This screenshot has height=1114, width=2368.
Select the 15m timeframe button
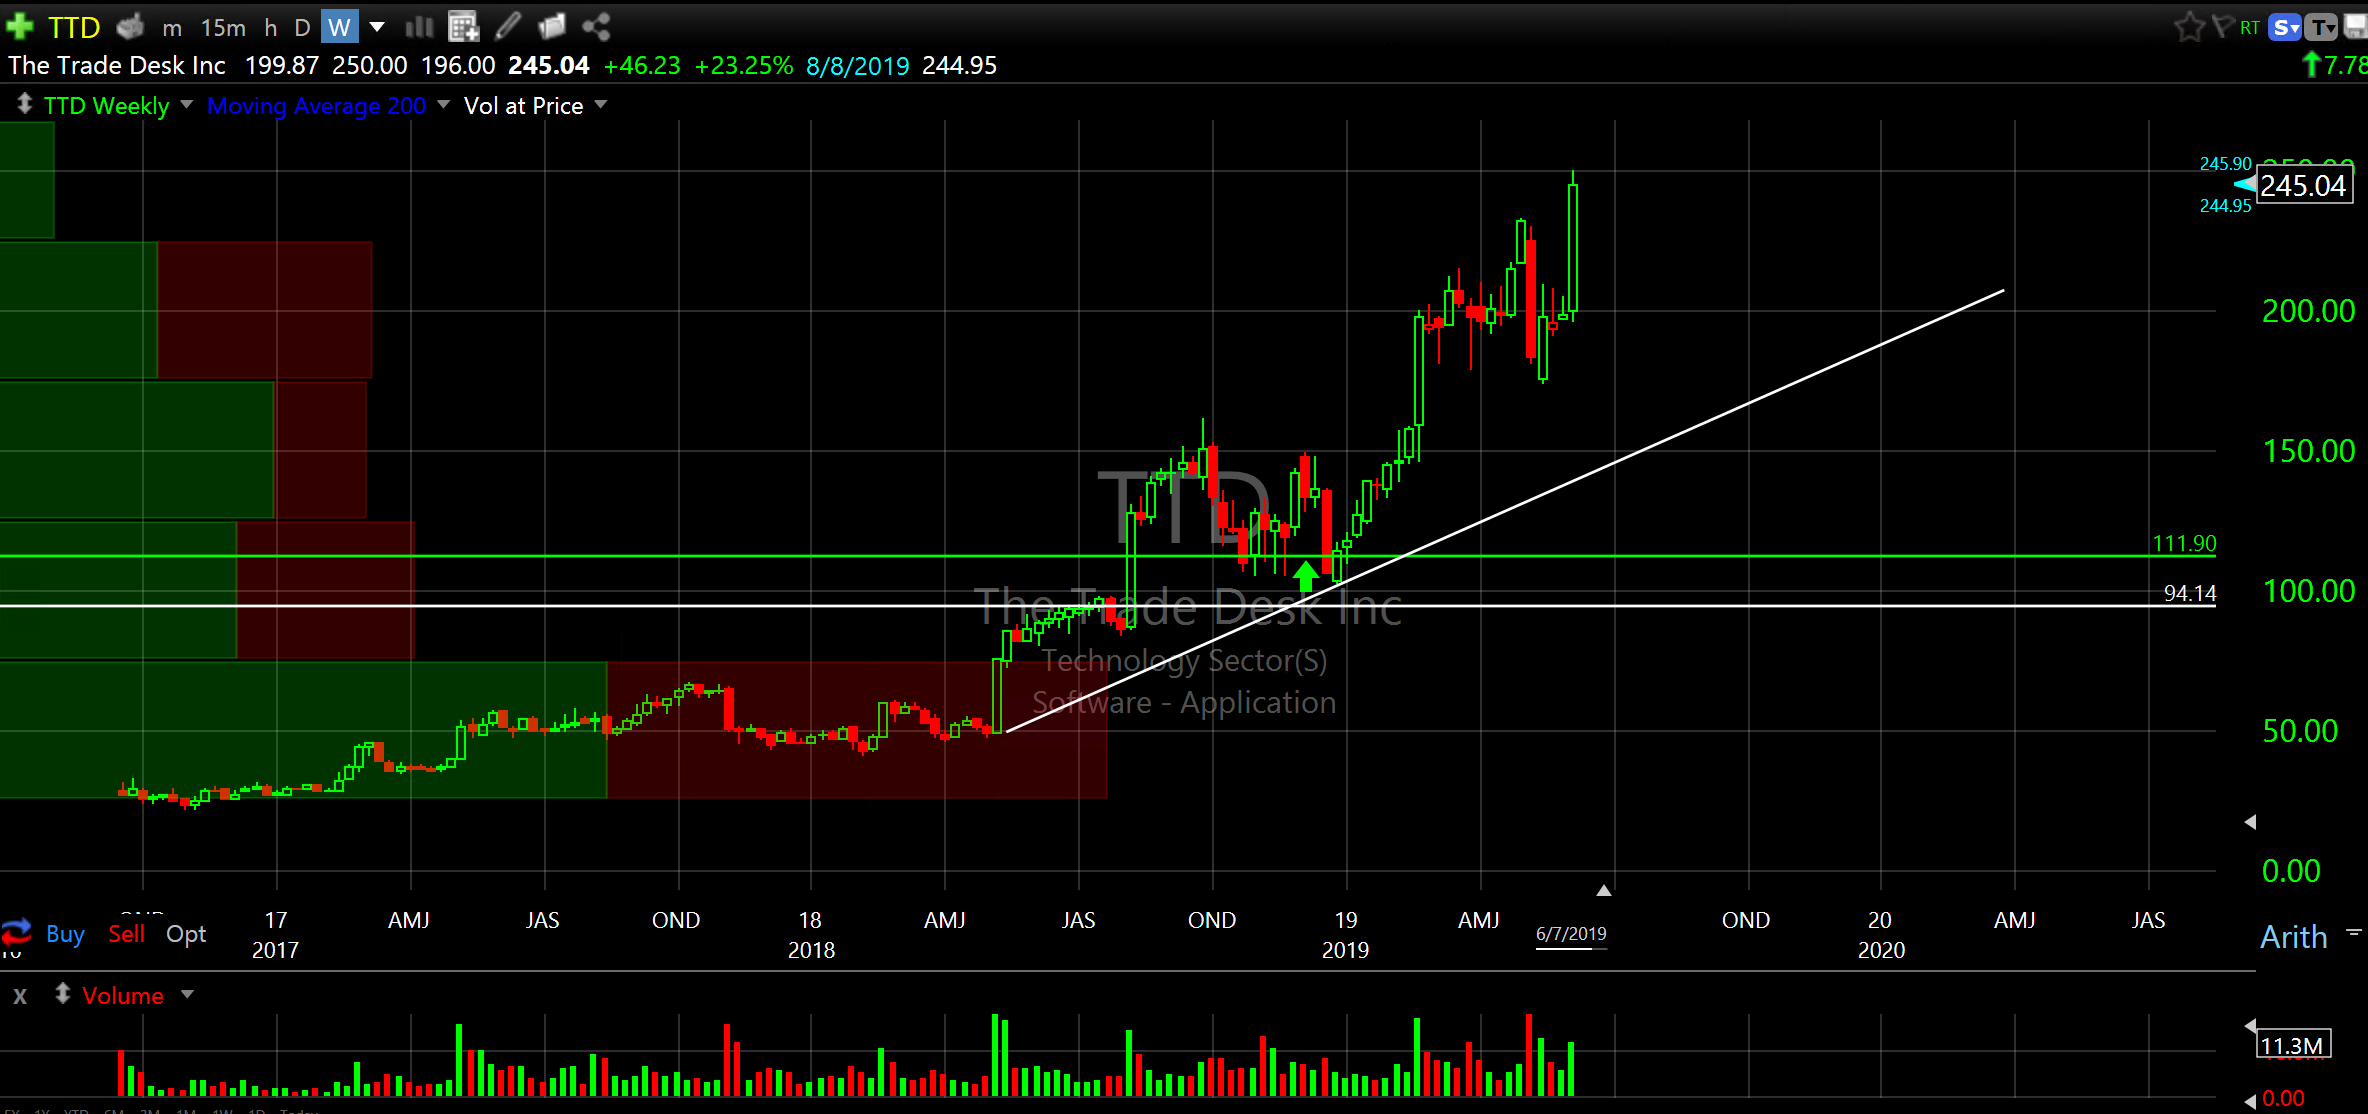point(223,27)
